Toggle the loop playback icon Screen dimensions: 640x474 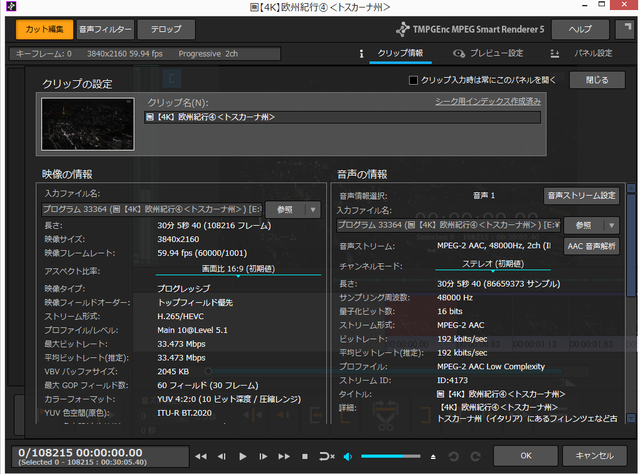[x=327, y=456]
